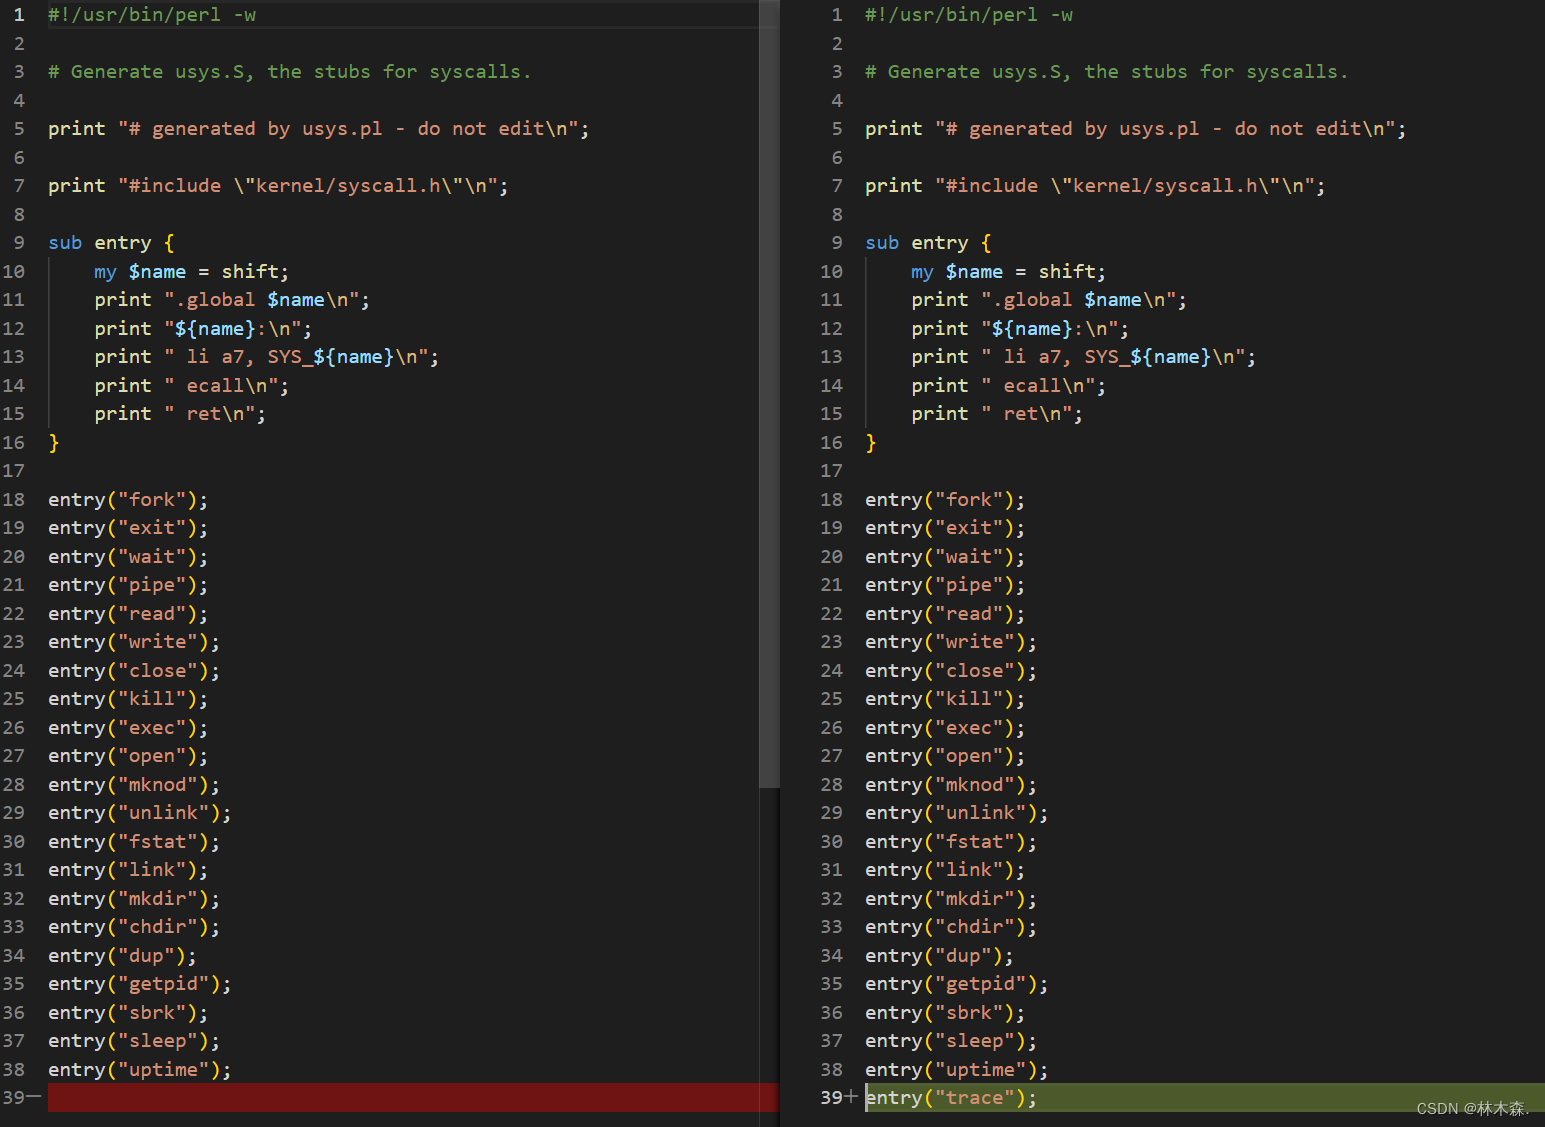Click entry("exit"); in the left pane
Image resolution: width=1545 pixels, height=1127 pixels.
pyautogui.click(x=128, y=528)
